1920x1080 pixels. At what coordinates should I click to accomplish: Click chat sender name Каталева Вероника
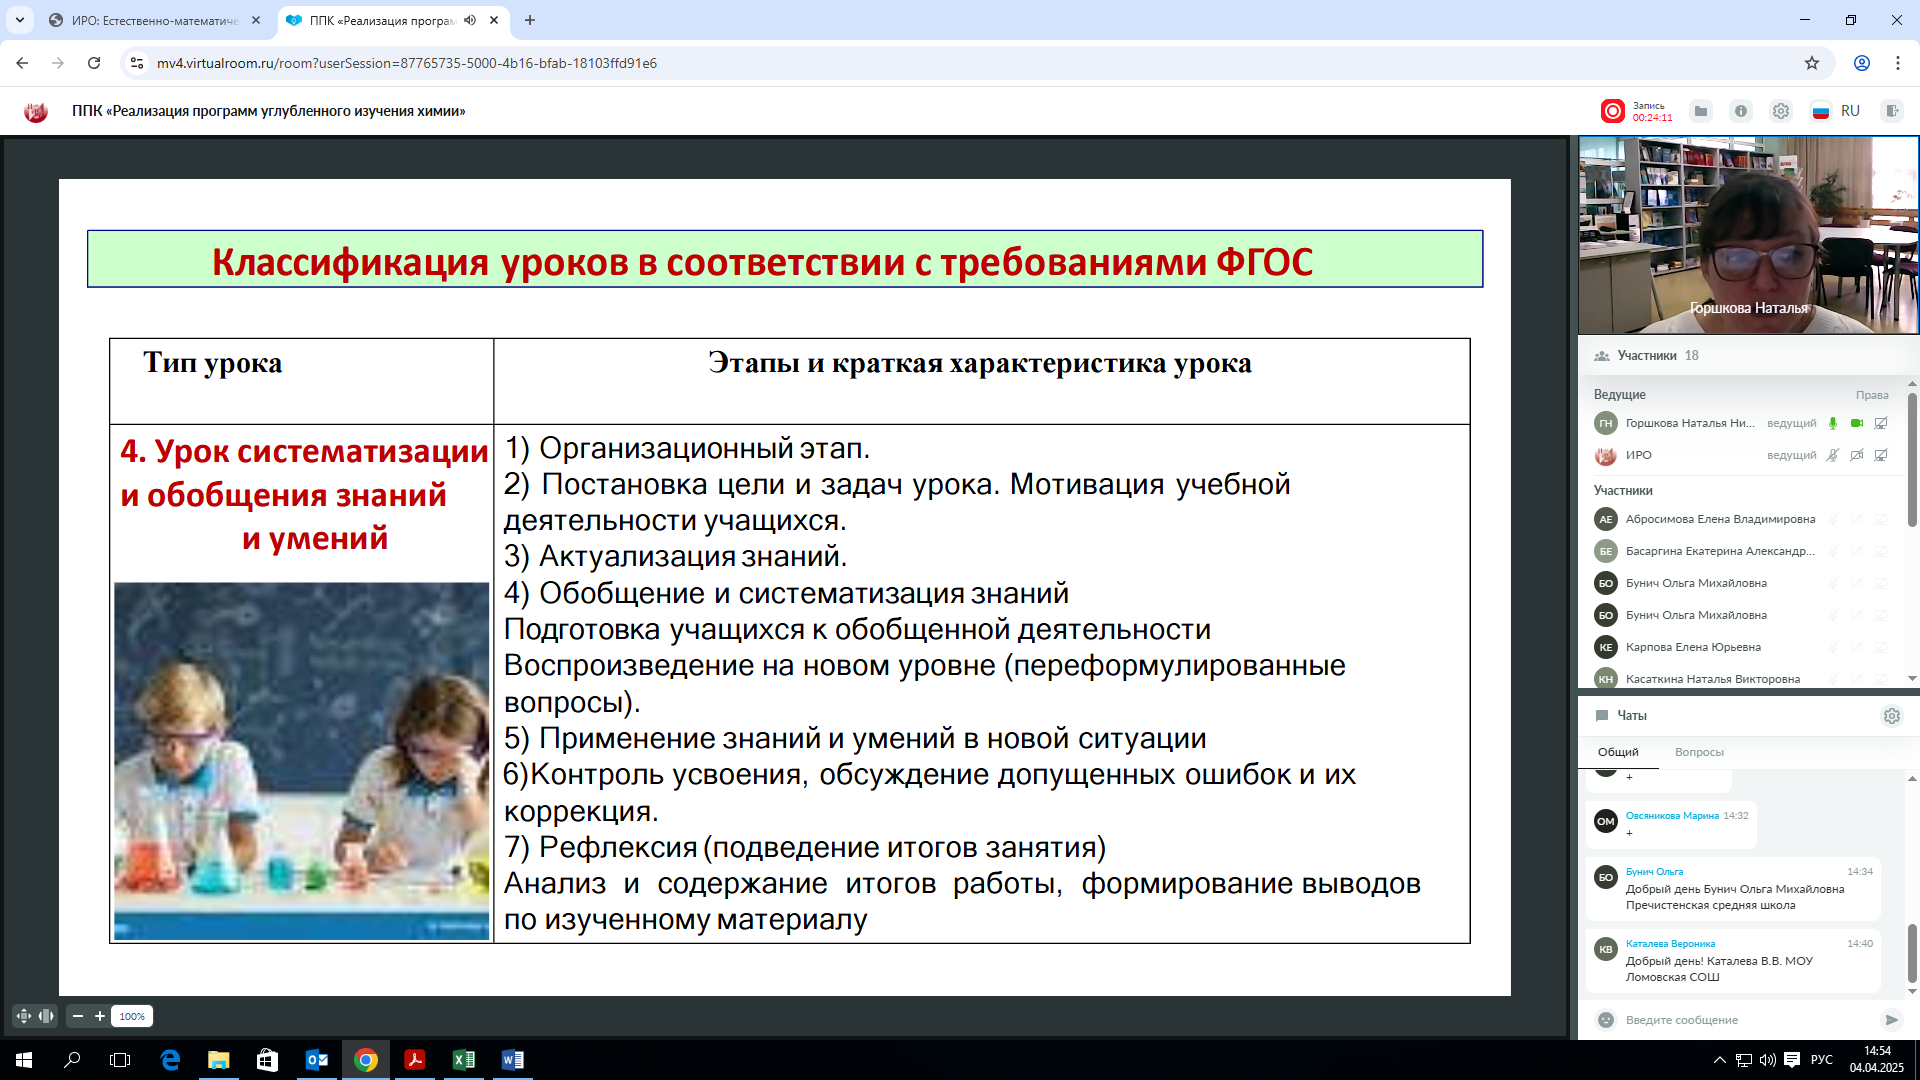1670,944
